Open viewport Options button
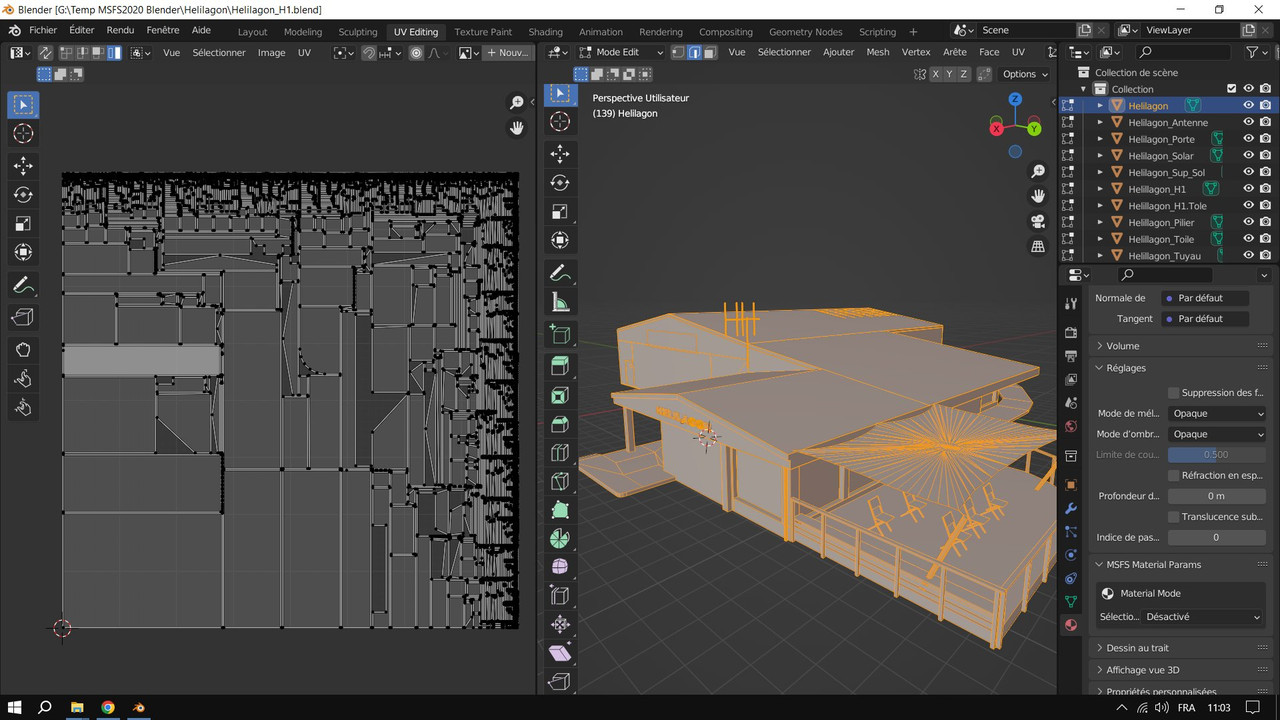 (1025, 74)
